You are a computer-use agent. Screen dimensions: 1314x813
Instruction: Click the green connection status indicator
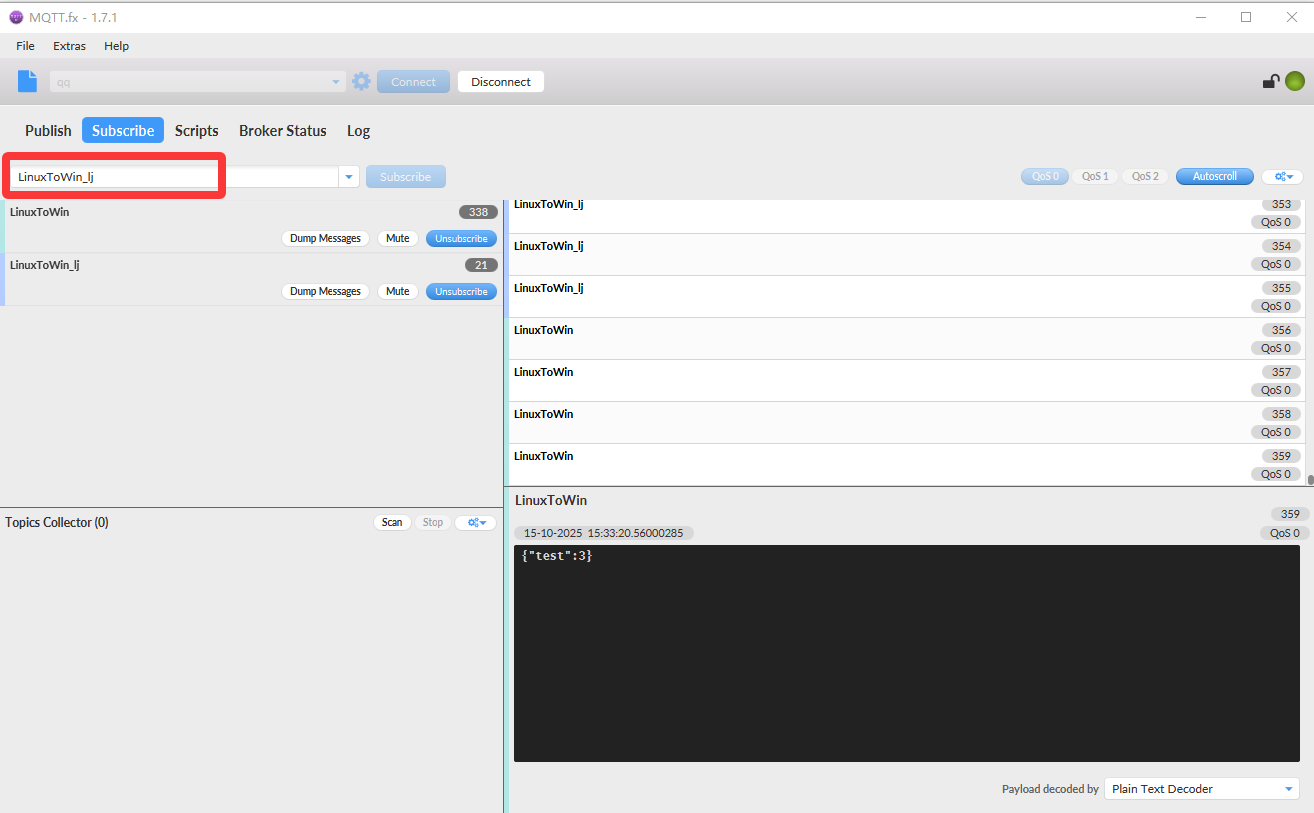tap(1295, 82)
